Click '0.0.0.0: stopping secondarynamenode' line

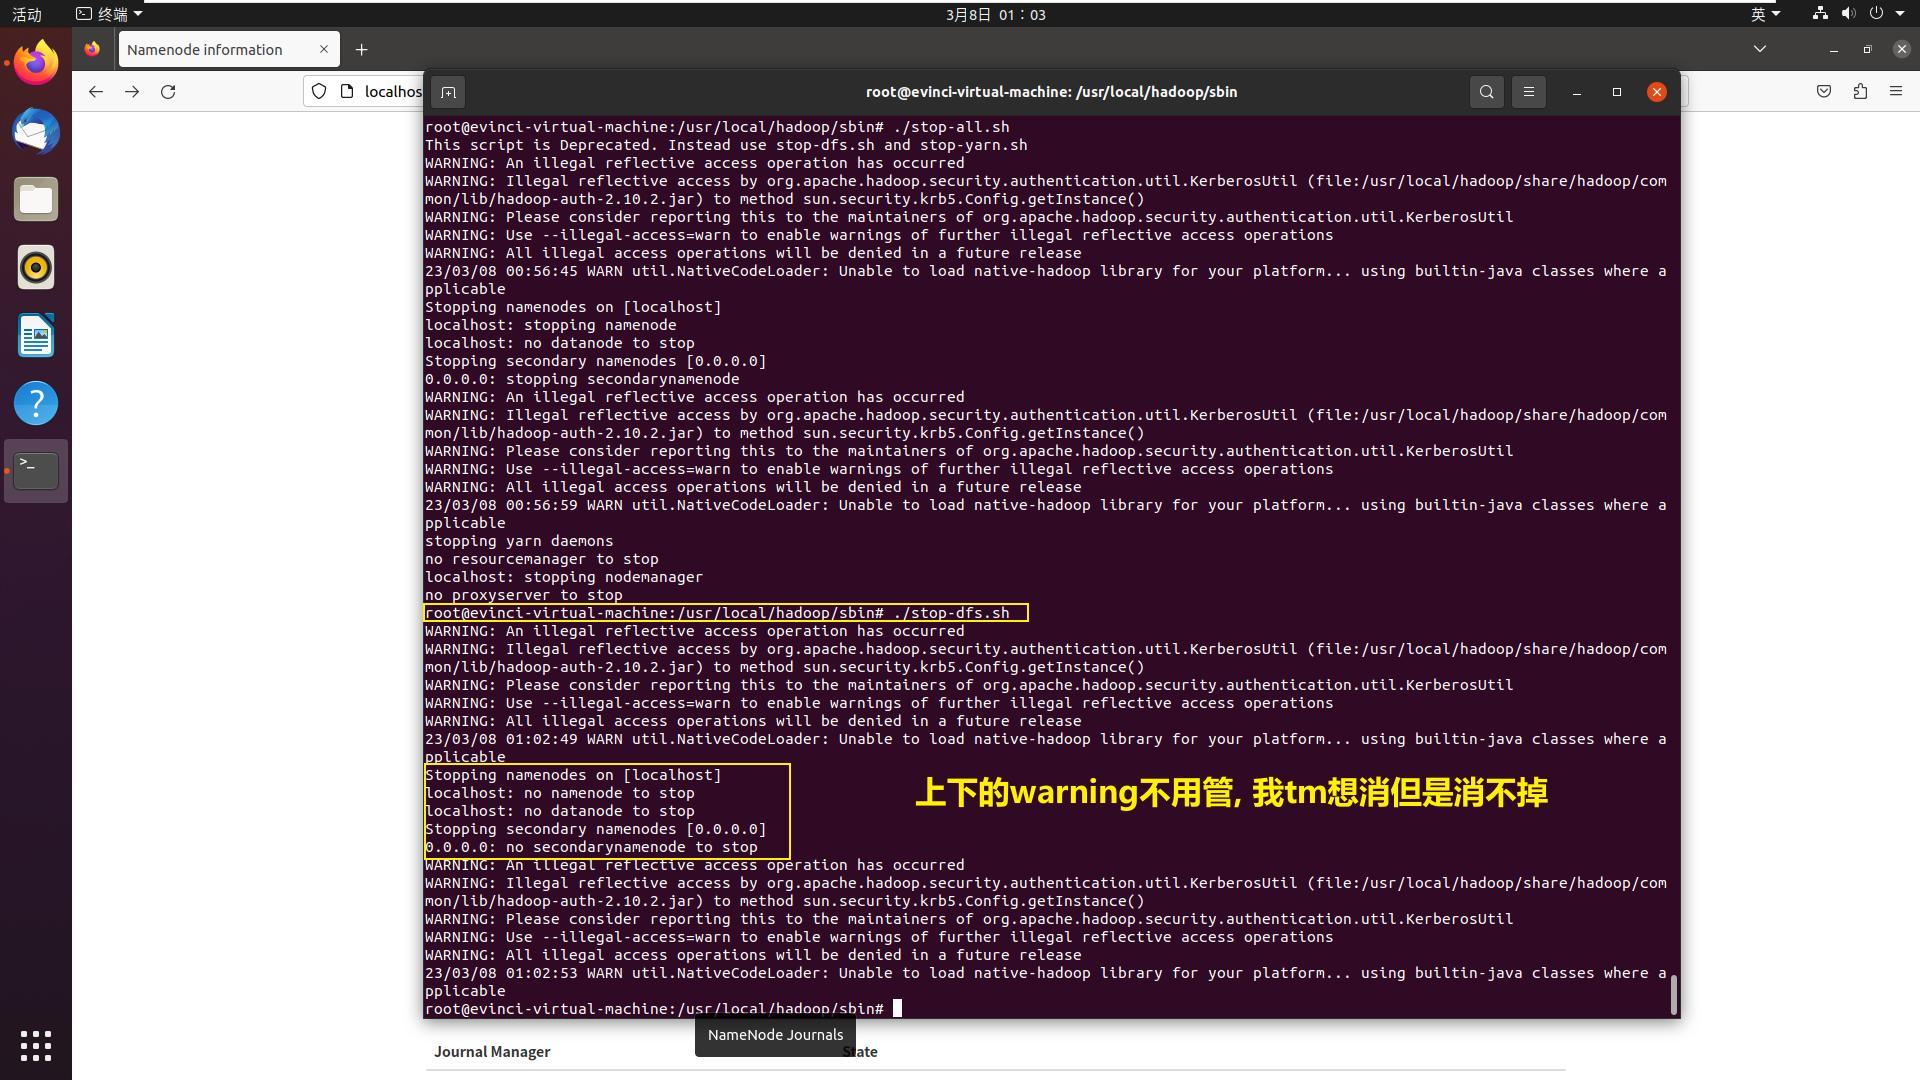click(x=582, y=379)
